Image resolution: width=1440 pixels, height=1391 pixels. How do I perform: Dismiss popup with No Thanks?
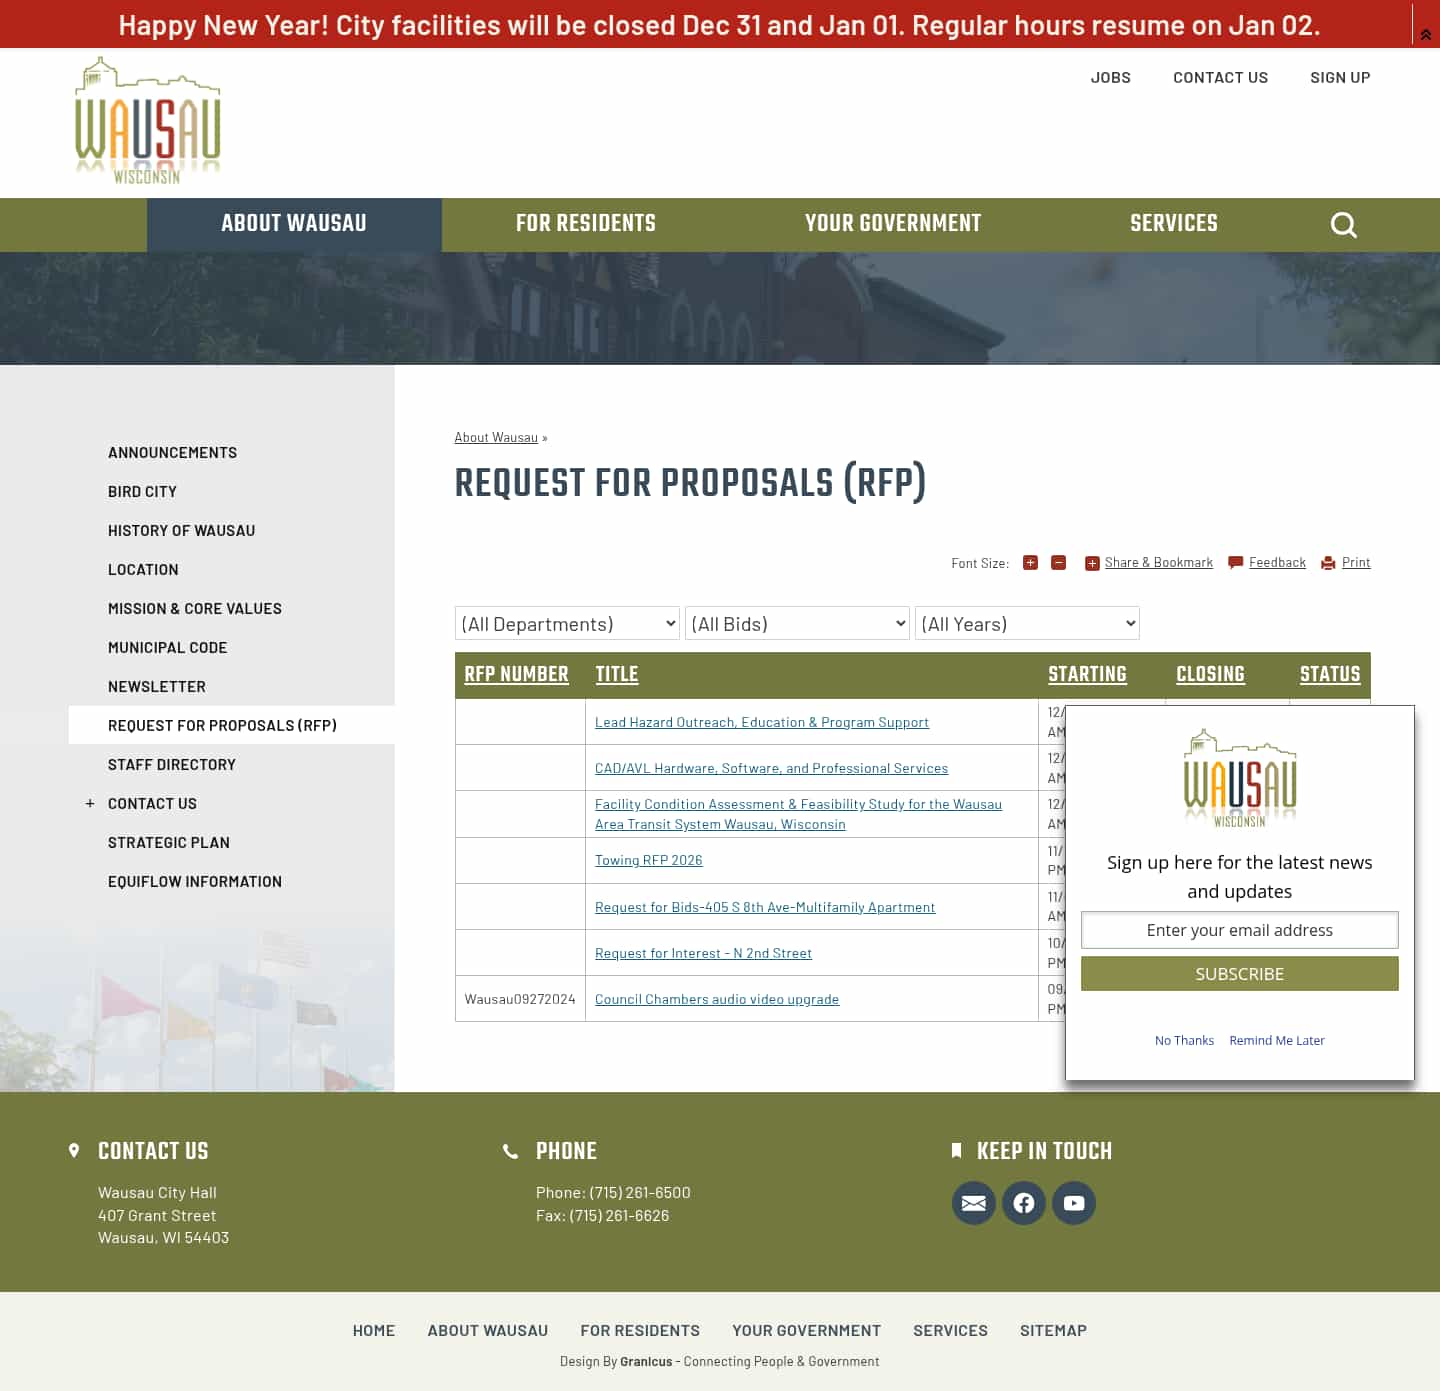coord(1184,1040)
